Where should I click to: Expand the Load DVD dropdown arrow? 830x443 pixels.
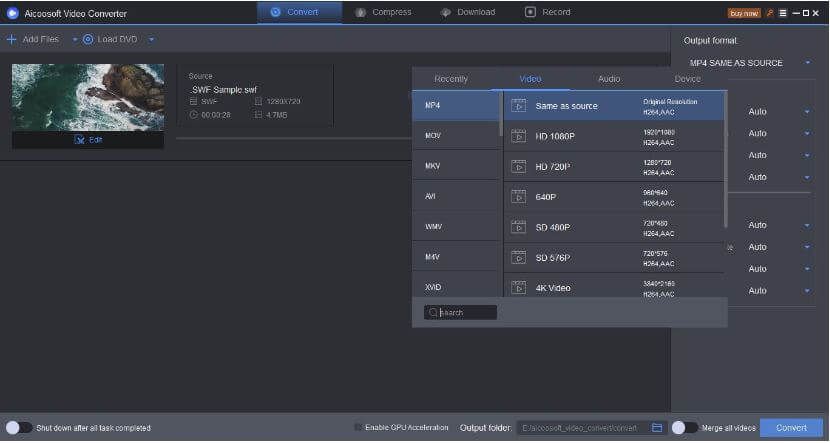[x=151, y=40]
